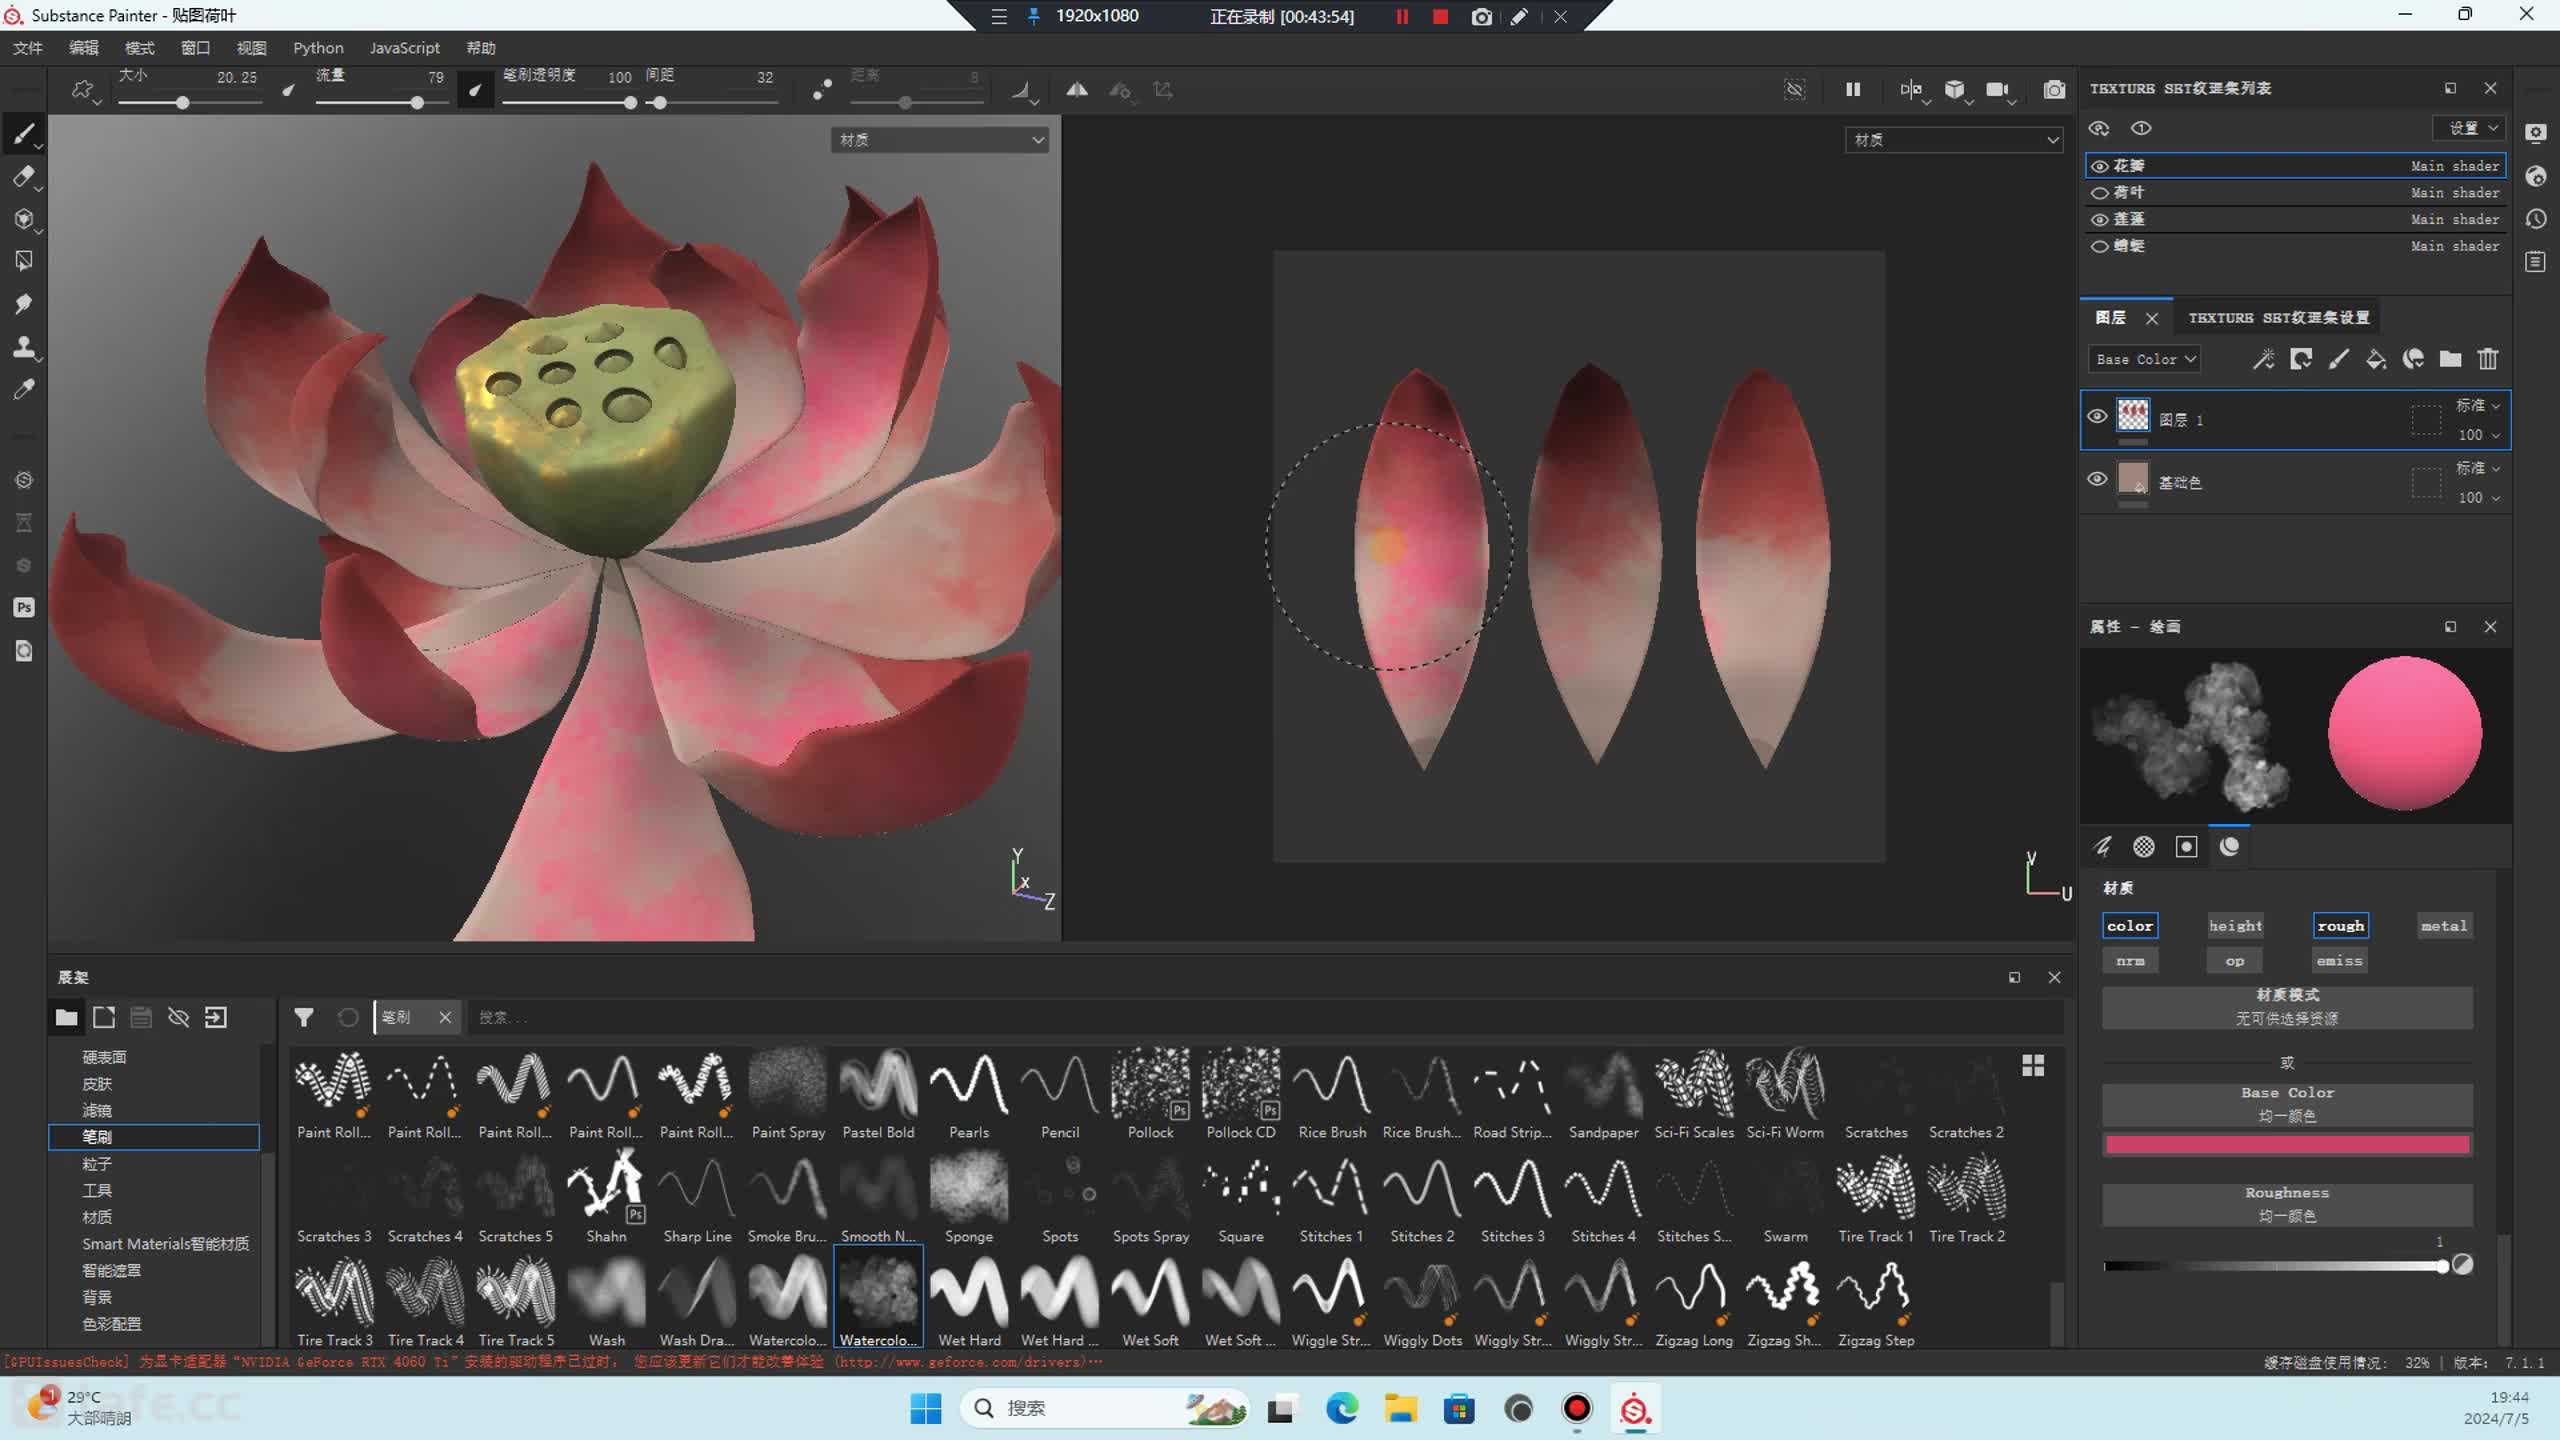Screen dimensions: 2560x1440
Task: Toggle the metal channel button
Action: point(2444,926)
